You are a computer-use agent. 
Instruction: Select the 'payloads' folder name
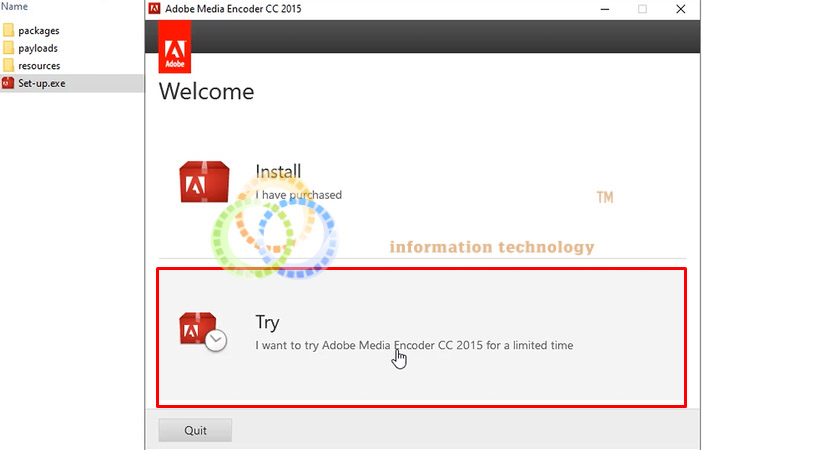38,48
